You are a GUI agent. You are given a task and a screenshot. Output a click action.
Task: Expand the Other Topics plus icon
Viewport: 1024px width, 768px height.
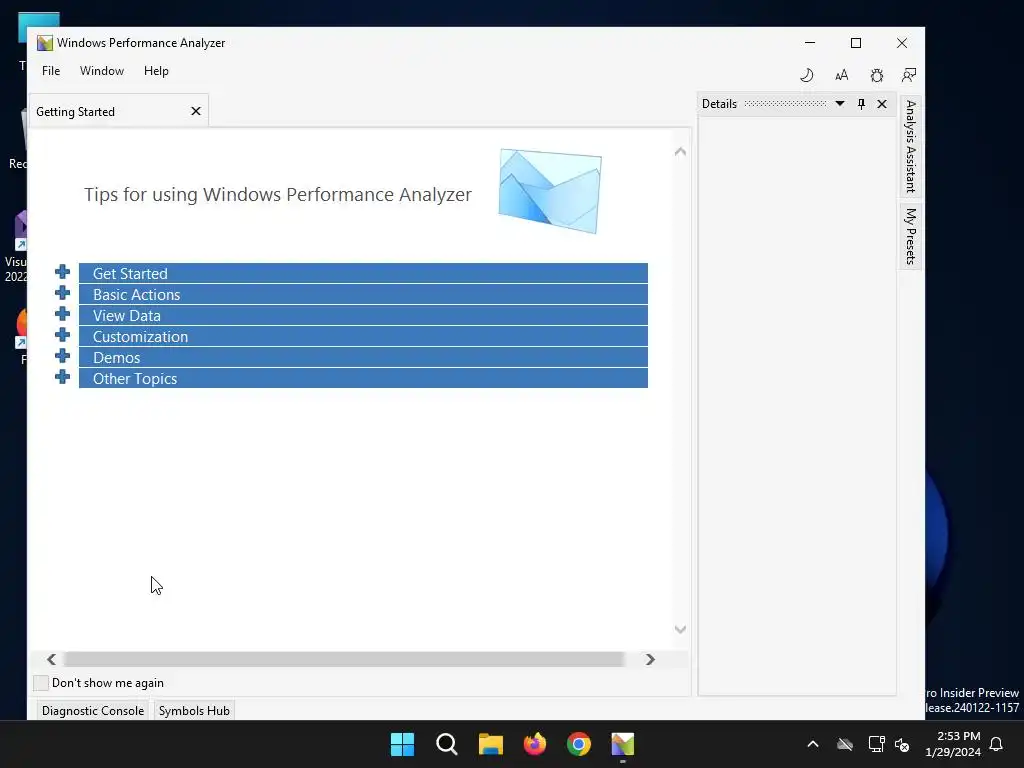[63, 377]
